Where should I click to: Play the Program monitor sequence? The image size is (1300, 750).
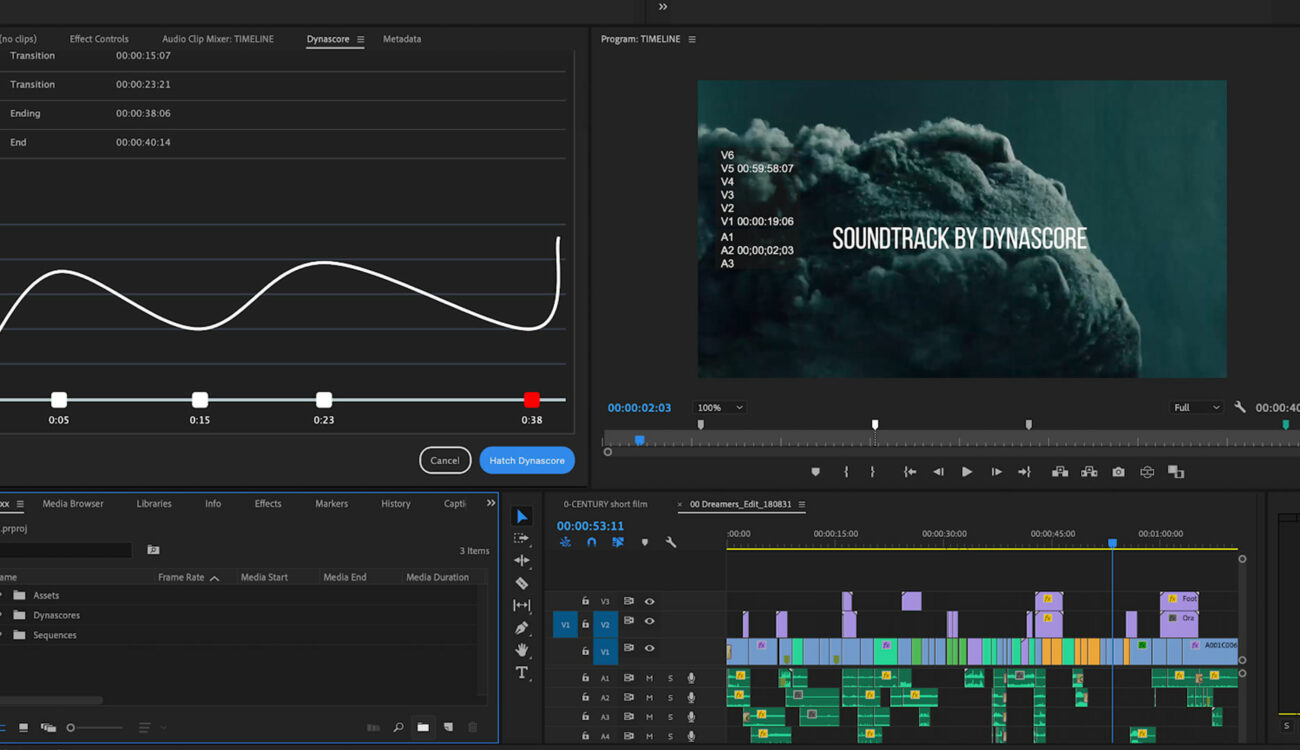tap(967, 472)
